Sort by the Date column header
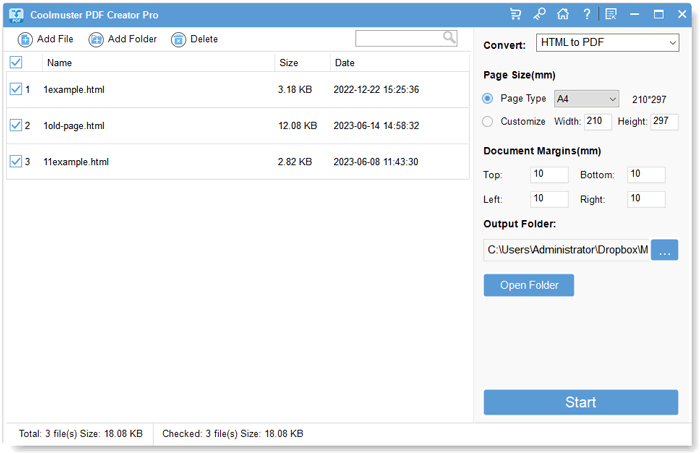The height and width of the screenshot is (454, 700). (345, 63)
